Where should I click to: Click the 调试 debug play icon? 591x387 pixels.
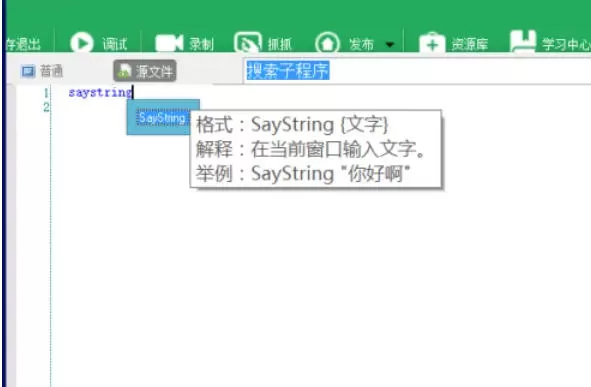click(x=81, y=42)
